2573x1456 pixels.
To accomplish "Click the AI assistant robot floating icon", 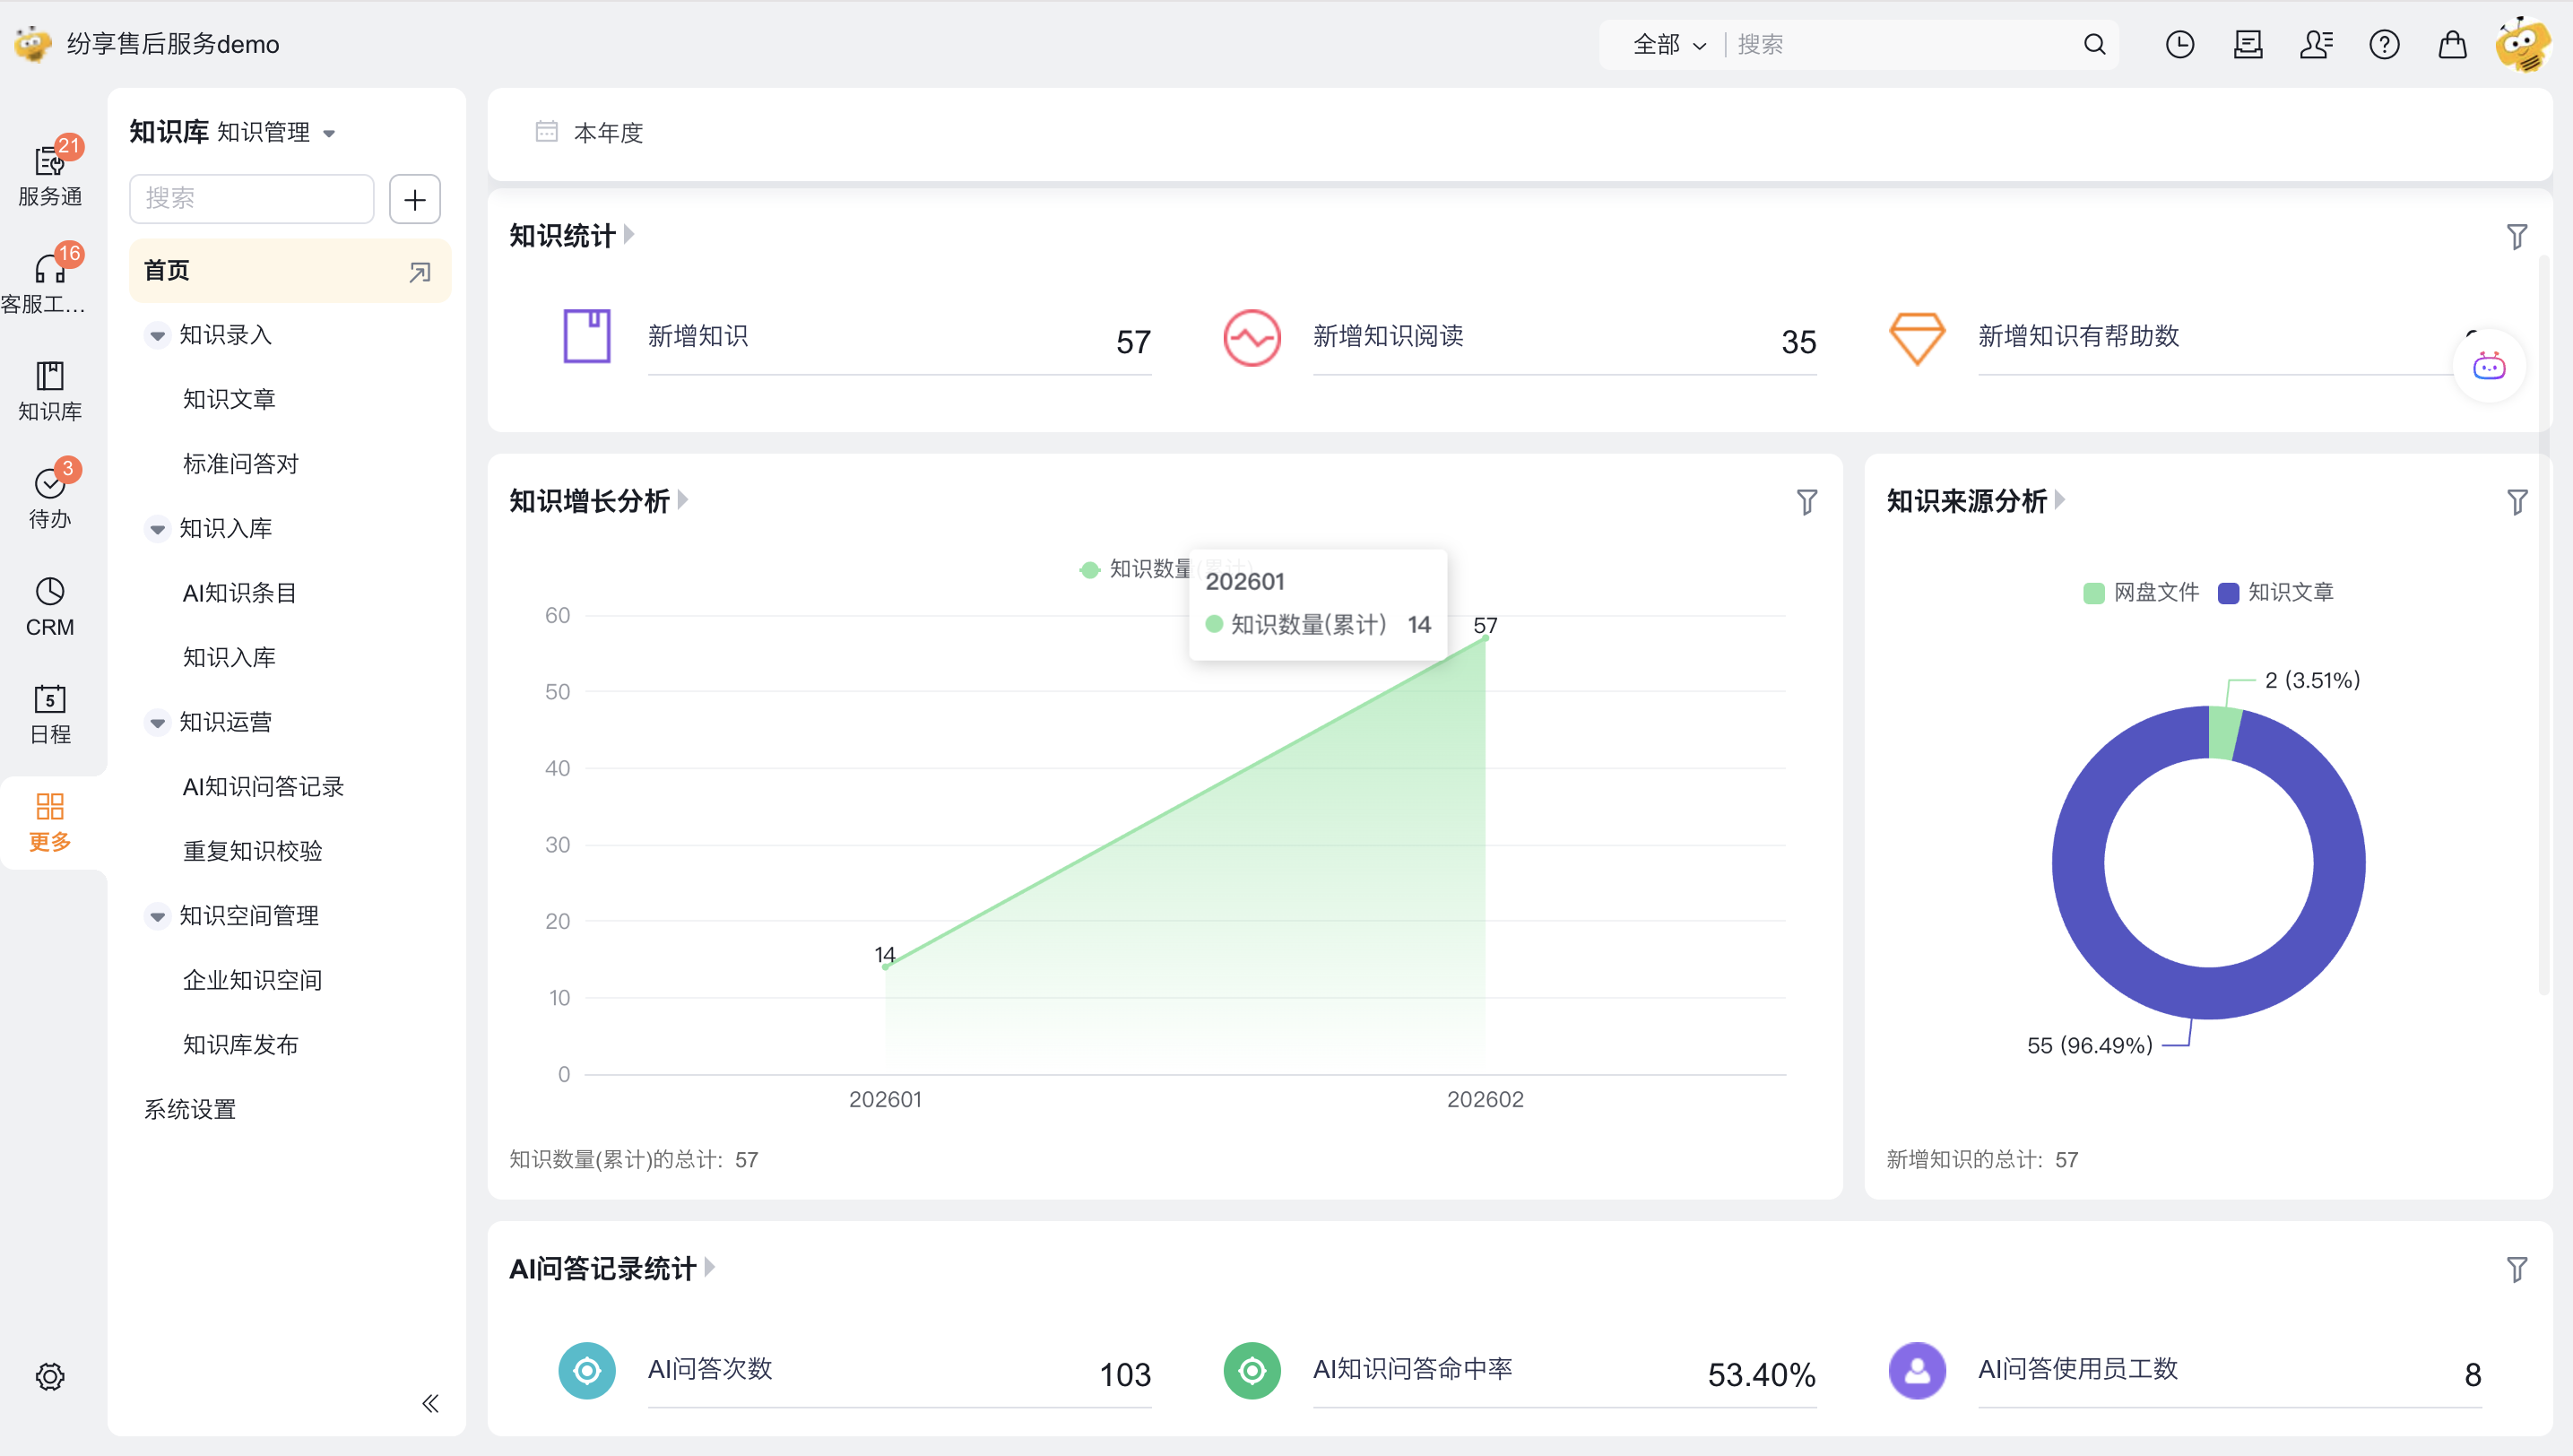I will pyautogui.click(x=2488, y=366).
